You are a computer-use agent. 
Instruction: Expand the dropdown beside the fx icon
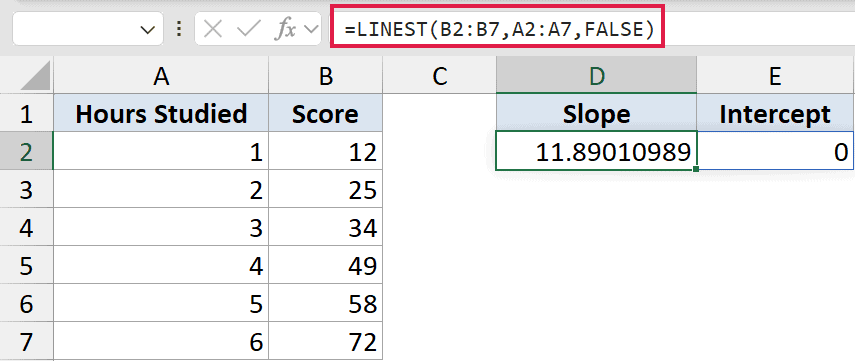point(312,30)
